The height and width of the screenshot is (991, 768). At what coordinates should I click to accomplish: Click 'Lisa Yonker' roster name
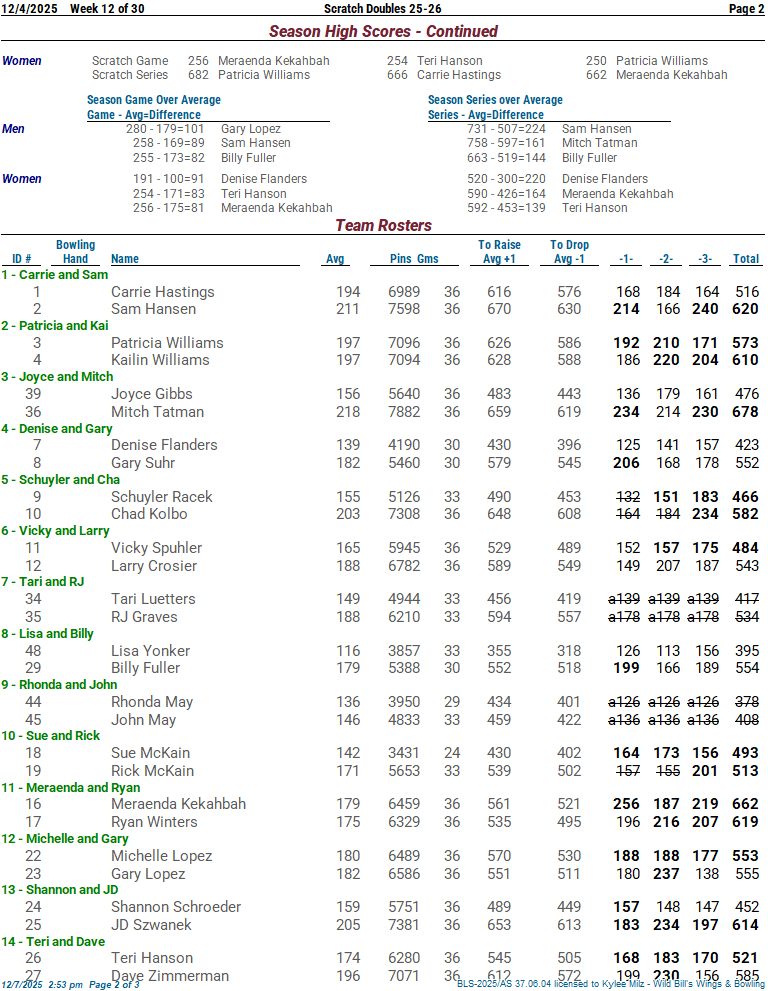[150, 651]
